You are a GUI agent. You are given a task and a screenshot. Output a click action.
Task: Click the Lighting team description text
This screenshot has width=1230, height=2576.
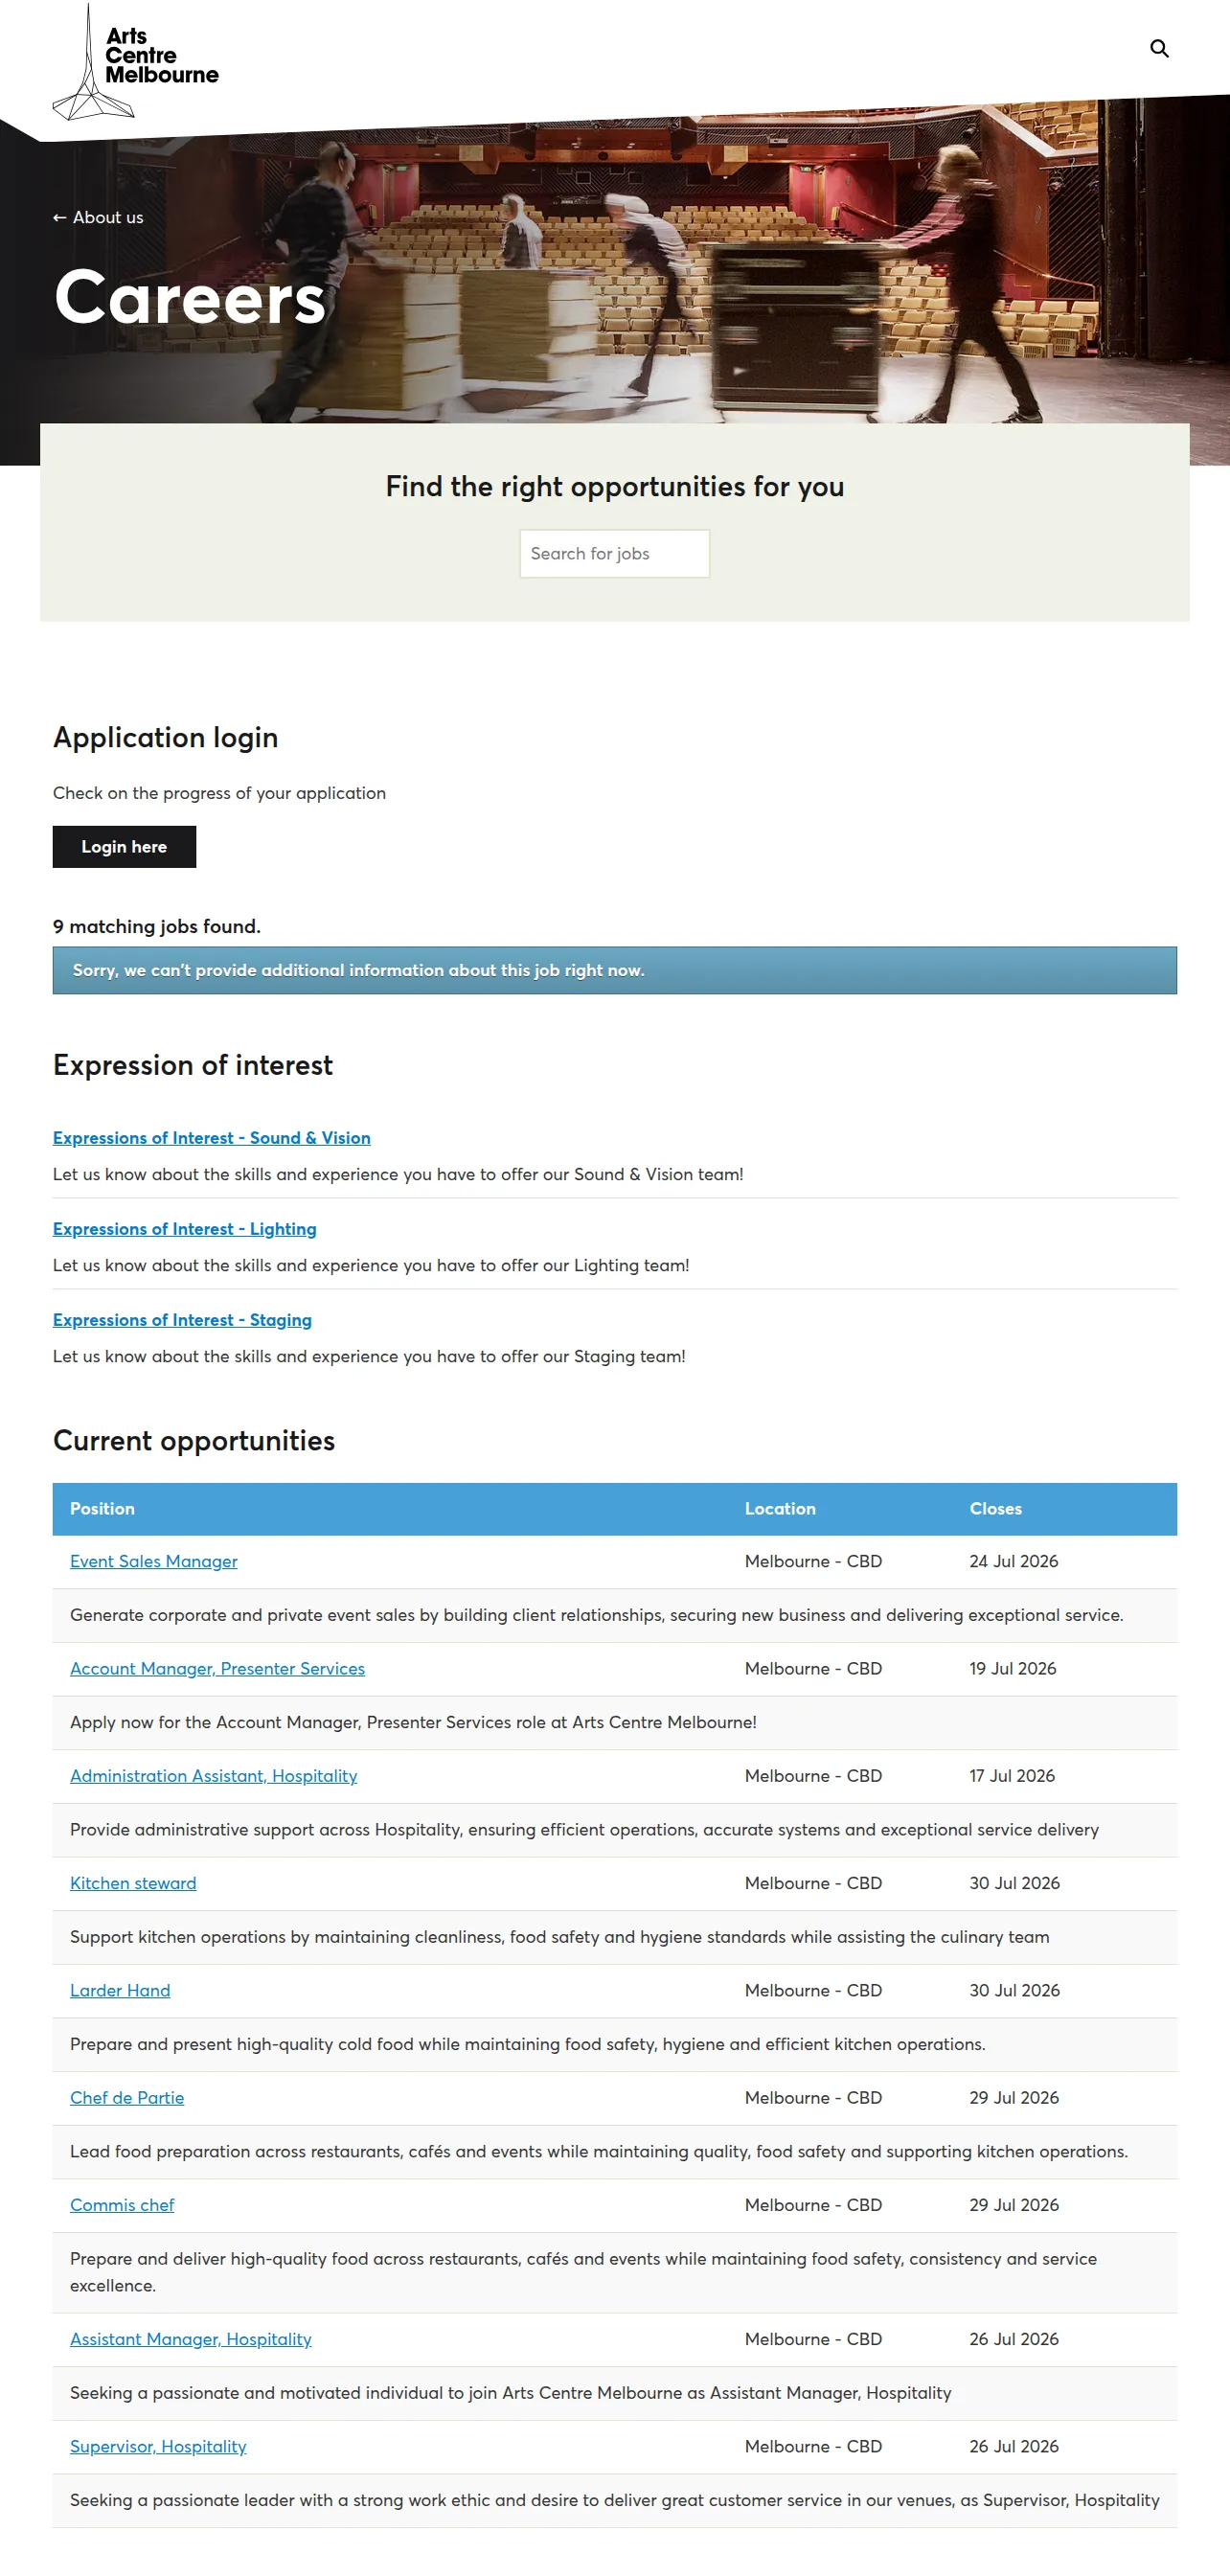tap(371, 1265)
